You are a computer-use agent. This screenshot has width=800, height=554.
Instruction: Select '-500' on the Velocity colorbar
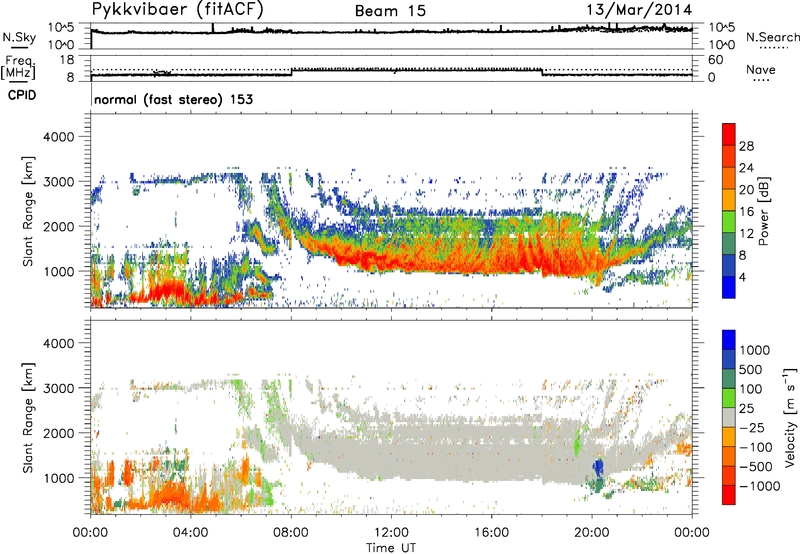(x=755, y=467)
